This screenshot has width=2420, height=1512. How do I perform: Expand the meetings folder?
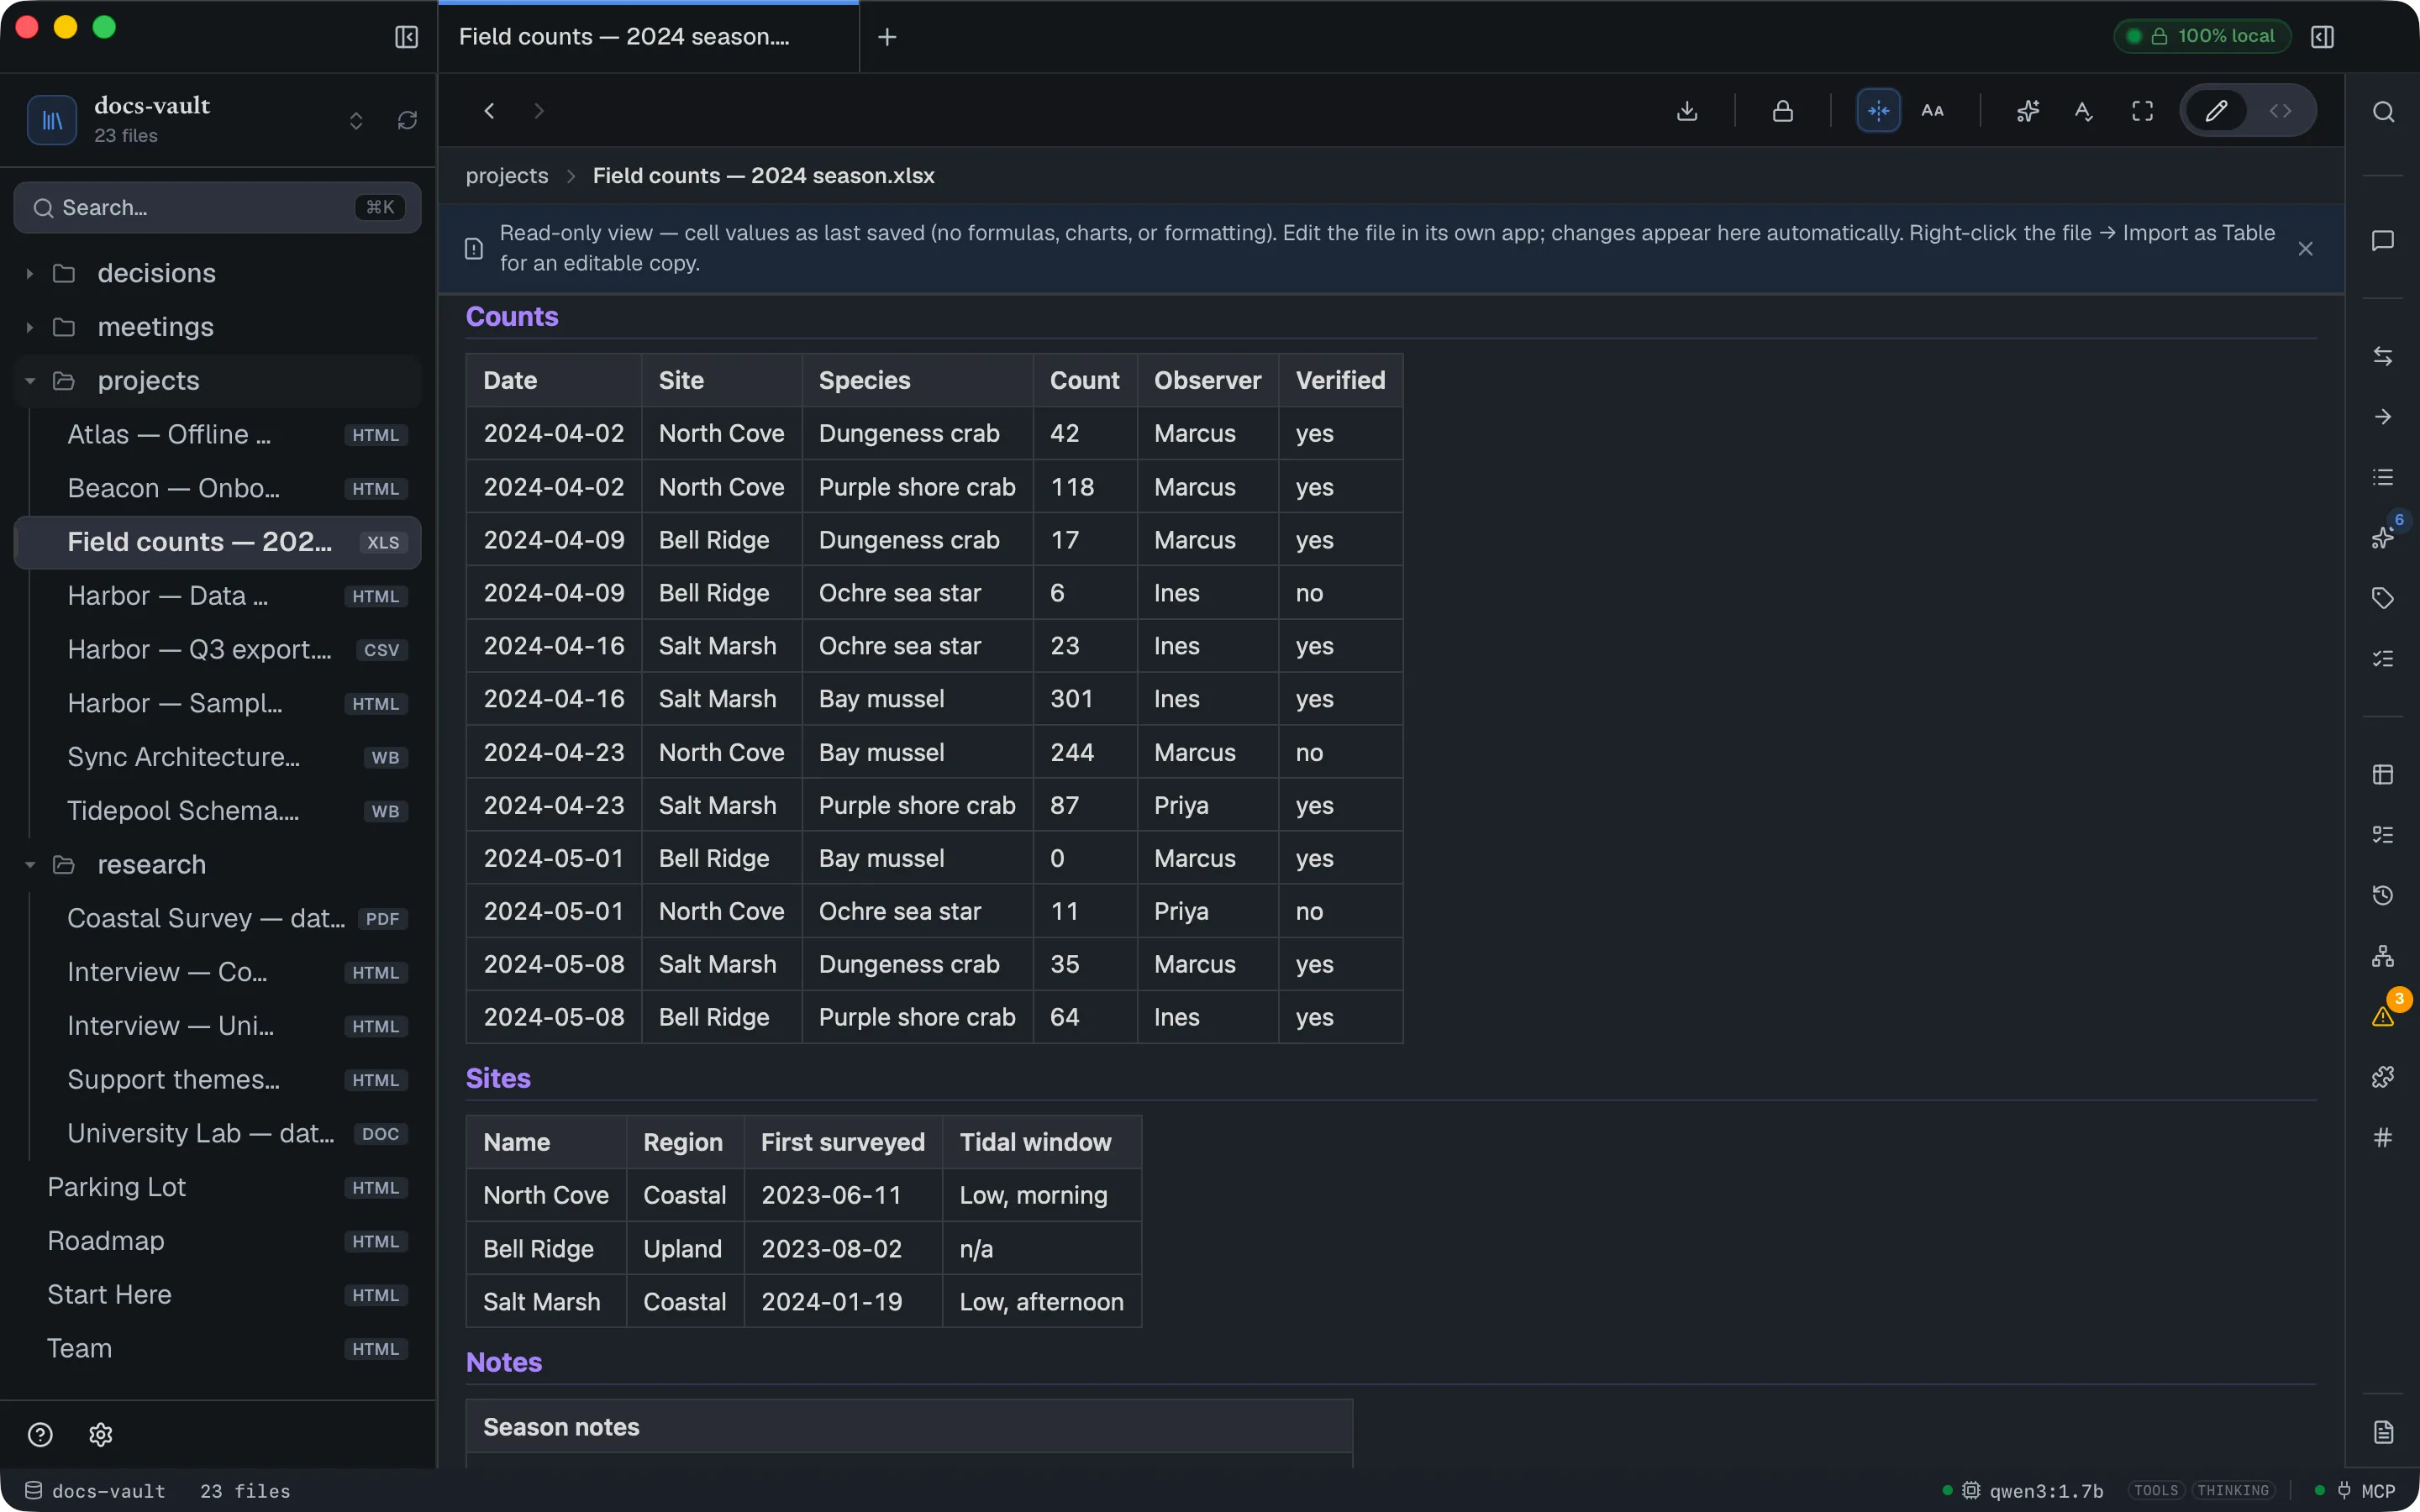[218, 327]
